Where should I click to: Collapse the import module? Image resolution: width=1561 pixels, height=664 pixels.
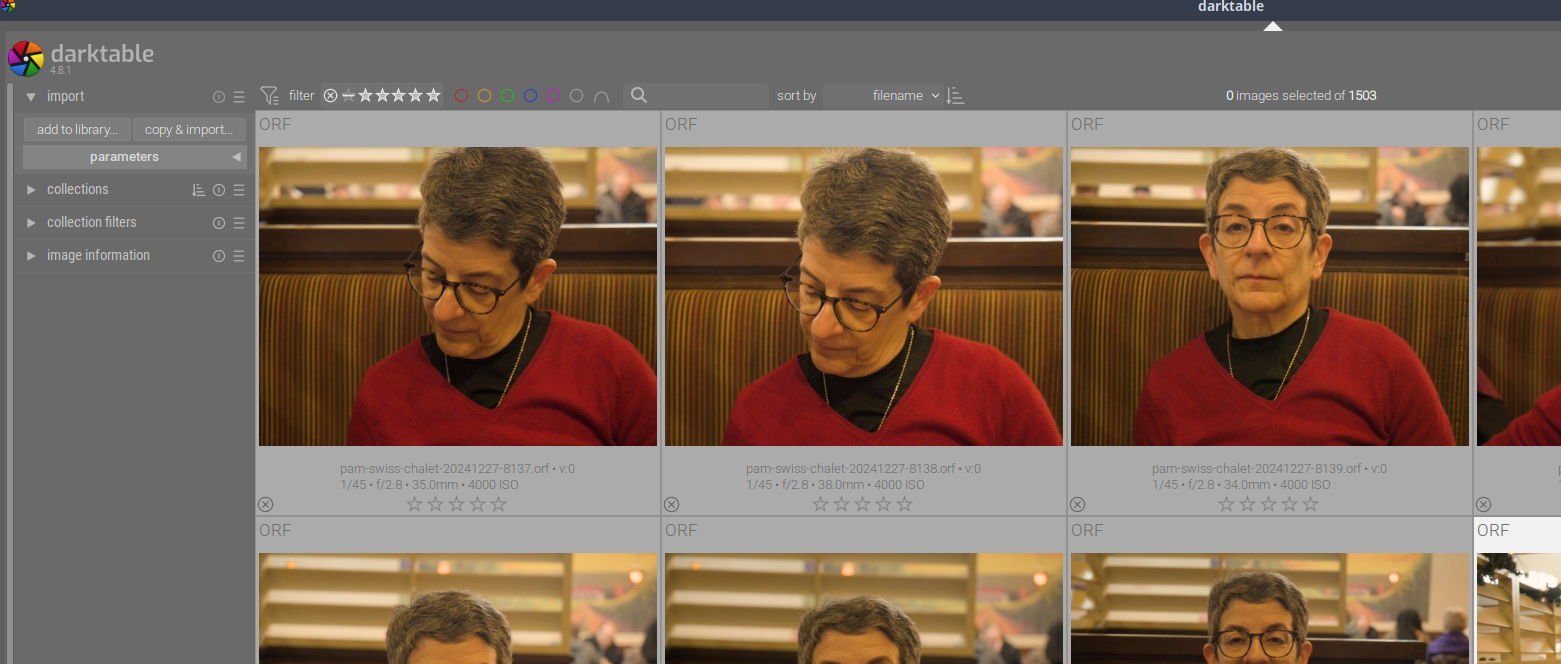tap(31, 96)
